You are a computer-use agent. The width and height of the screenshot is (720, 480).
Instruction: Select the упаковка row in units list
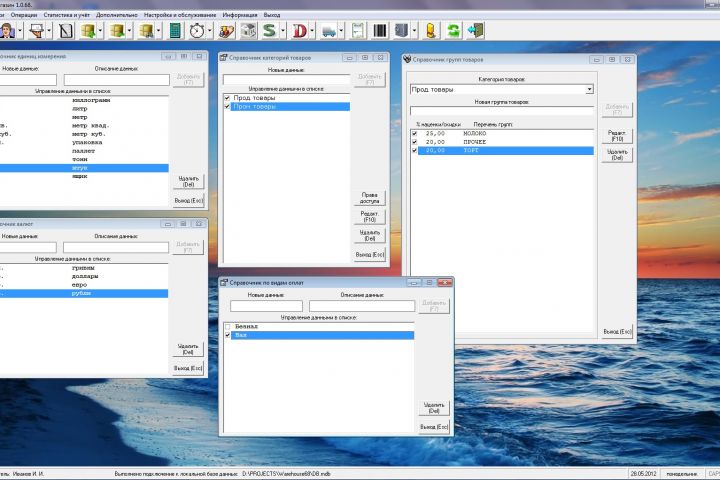[x=84, y=142]
